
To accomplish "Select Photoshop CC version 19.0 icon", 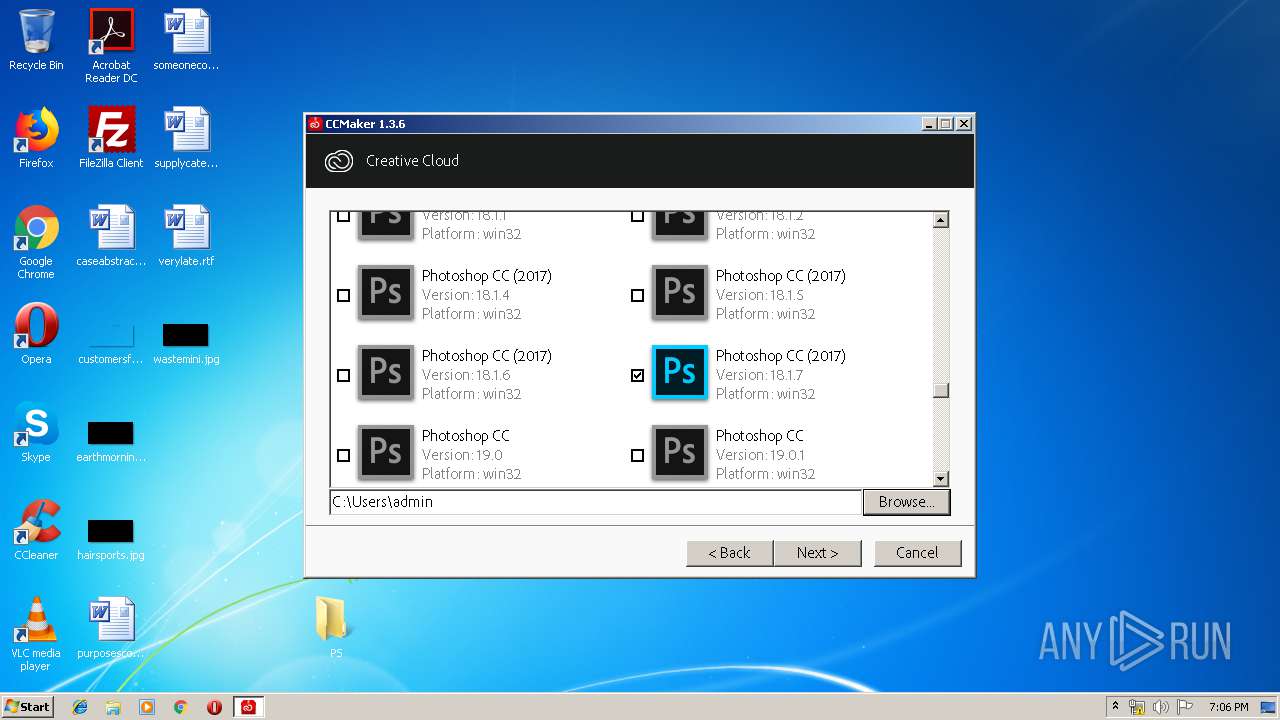I will click(386, 452).
